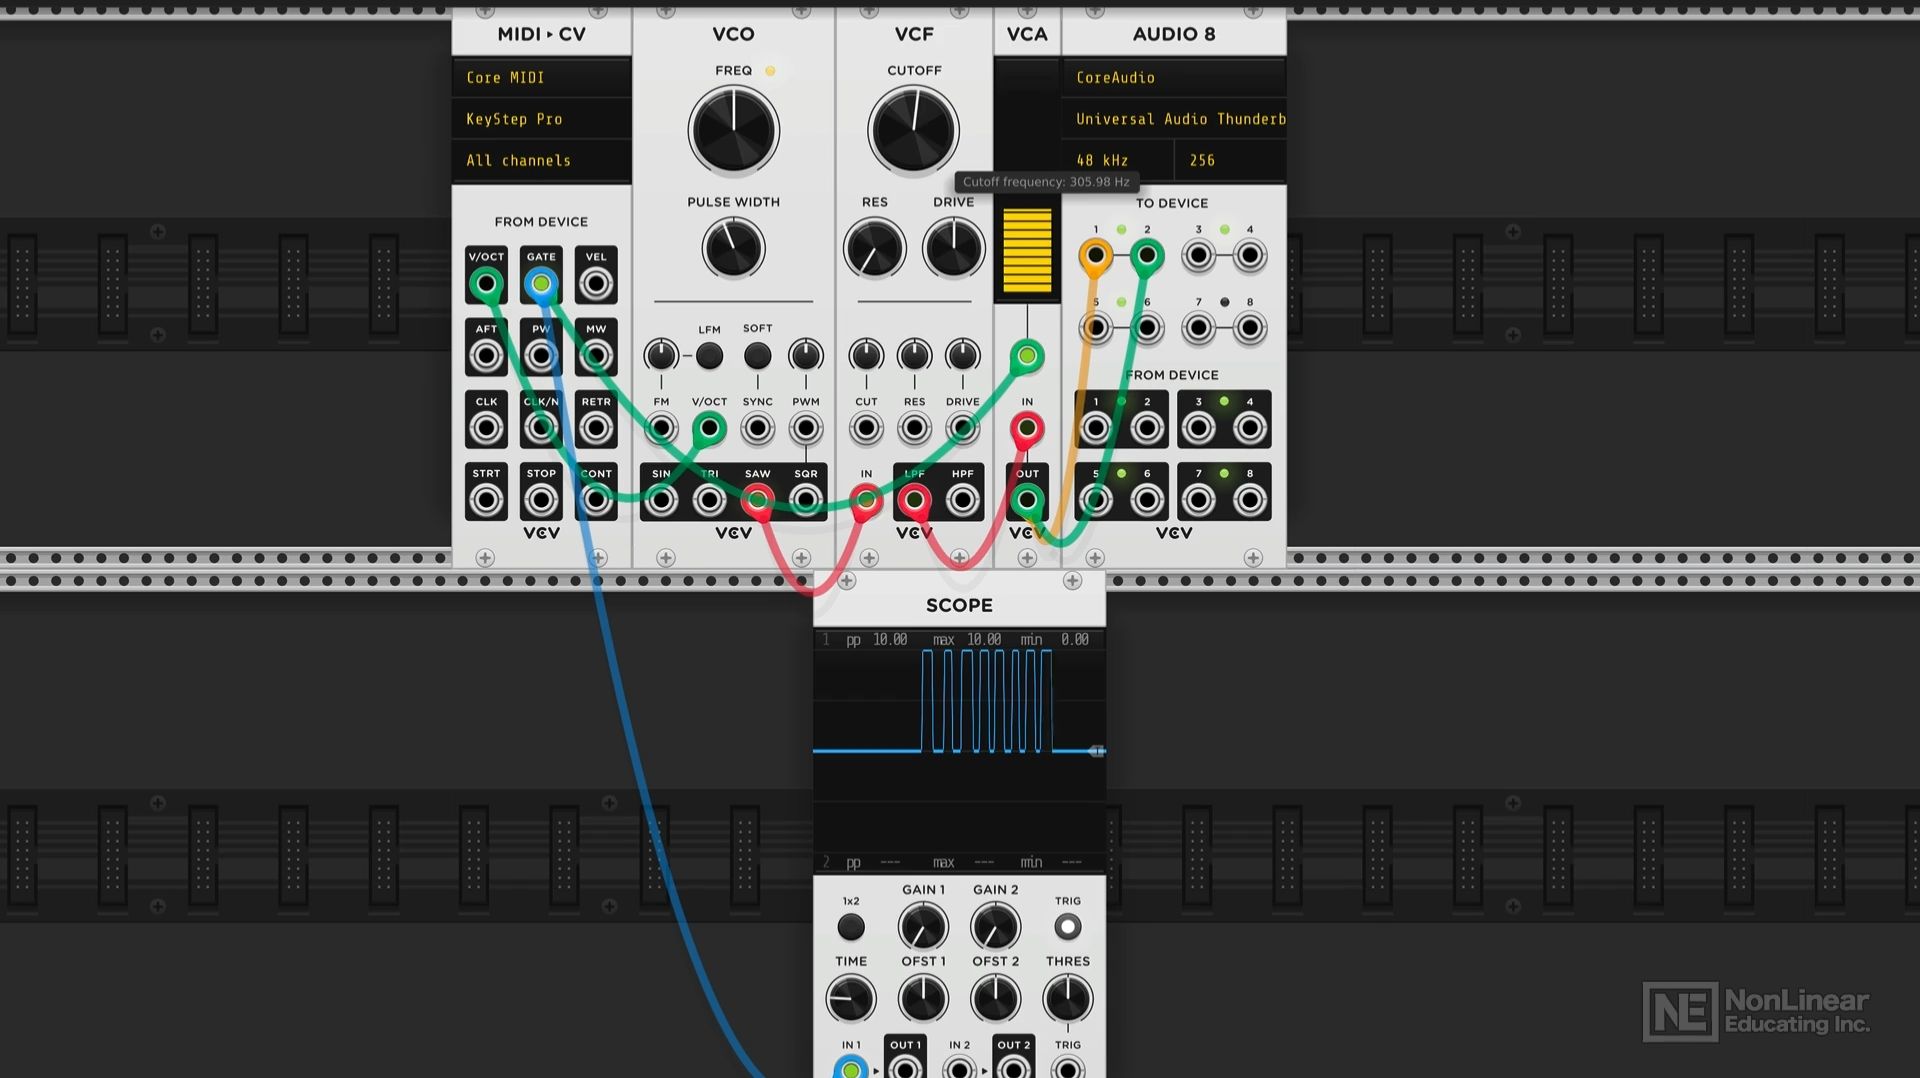Click the VCO SYNC input jack

coord(758,429)
